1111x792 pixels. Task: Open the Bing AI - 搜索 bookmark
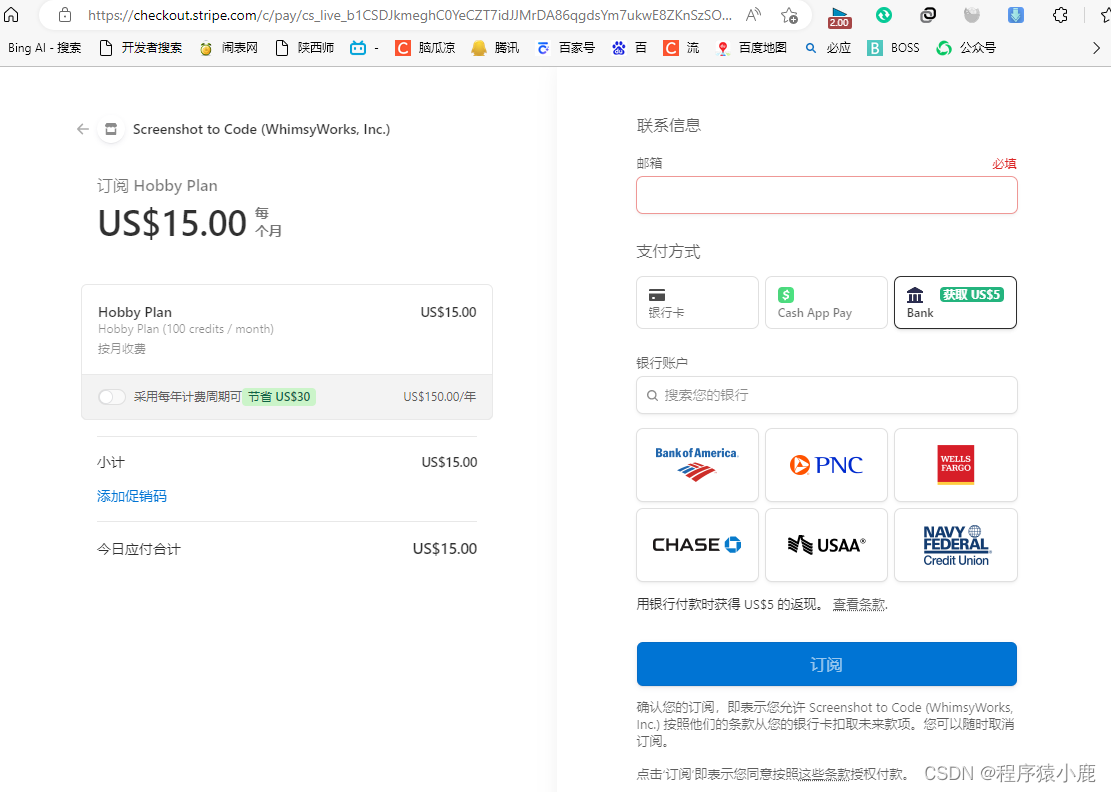pyautogui.click(x=45, y=47)
